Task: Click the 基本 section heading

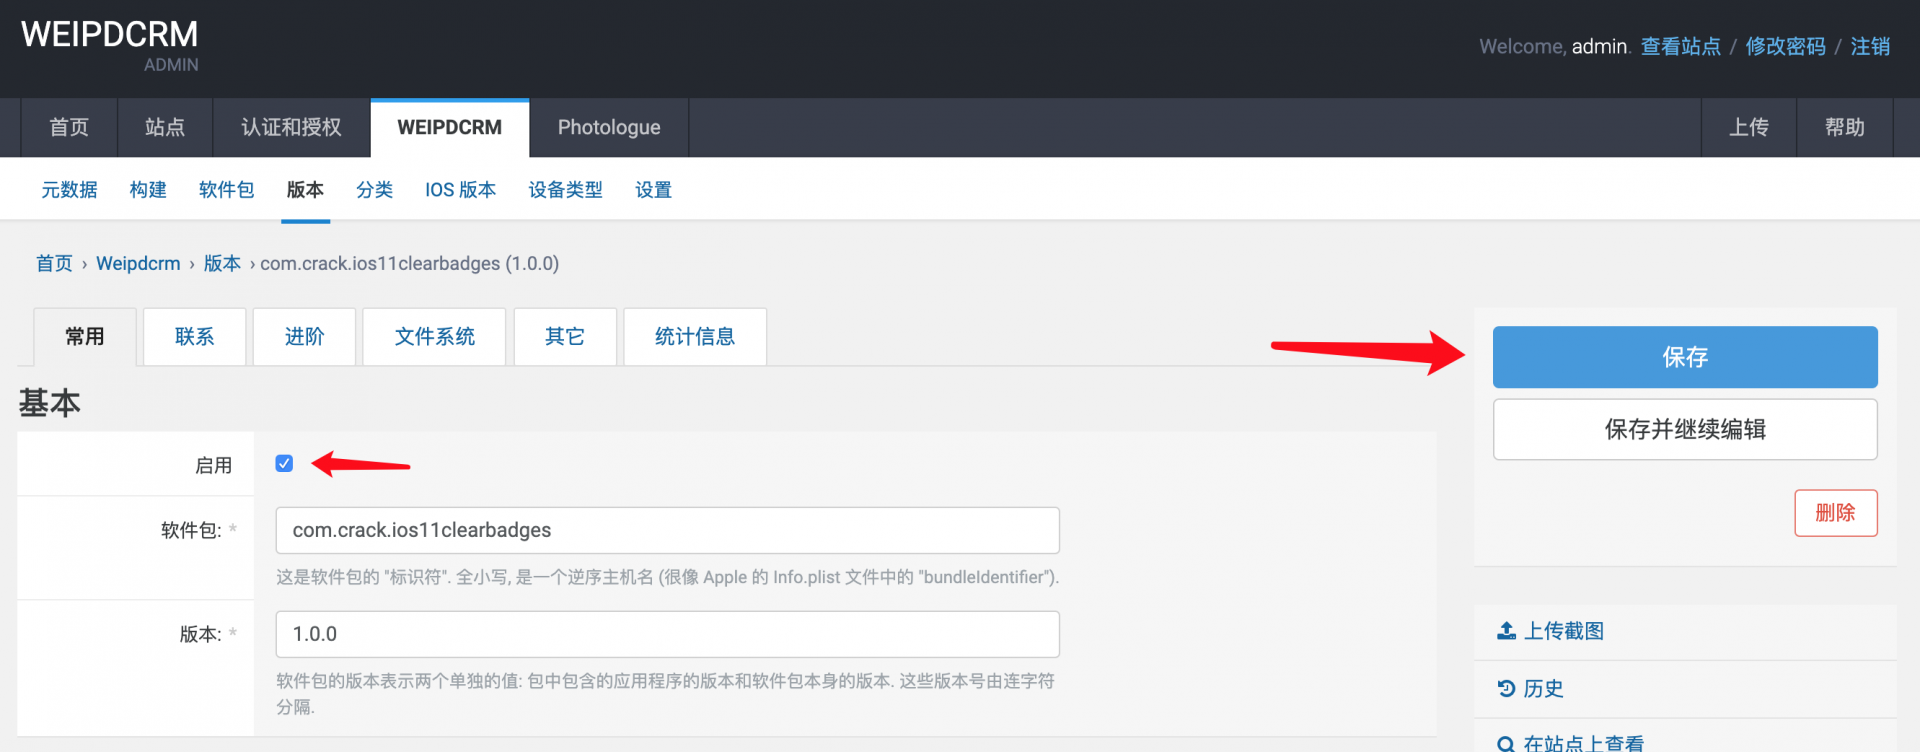Action: click(49, 403)
